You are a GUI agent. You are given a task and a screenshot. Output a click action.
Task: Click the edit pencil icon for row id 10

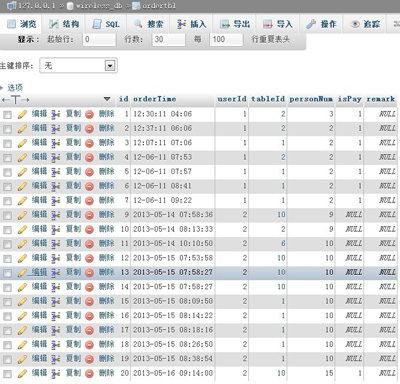(x=22, y=230)
